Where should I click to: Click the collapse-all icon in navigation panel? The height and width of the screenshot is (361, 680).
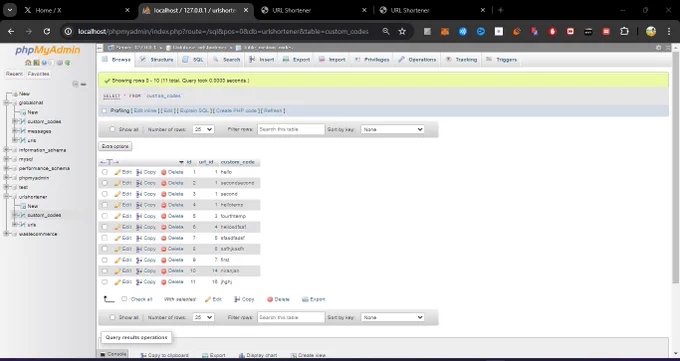tap(75, 84)
